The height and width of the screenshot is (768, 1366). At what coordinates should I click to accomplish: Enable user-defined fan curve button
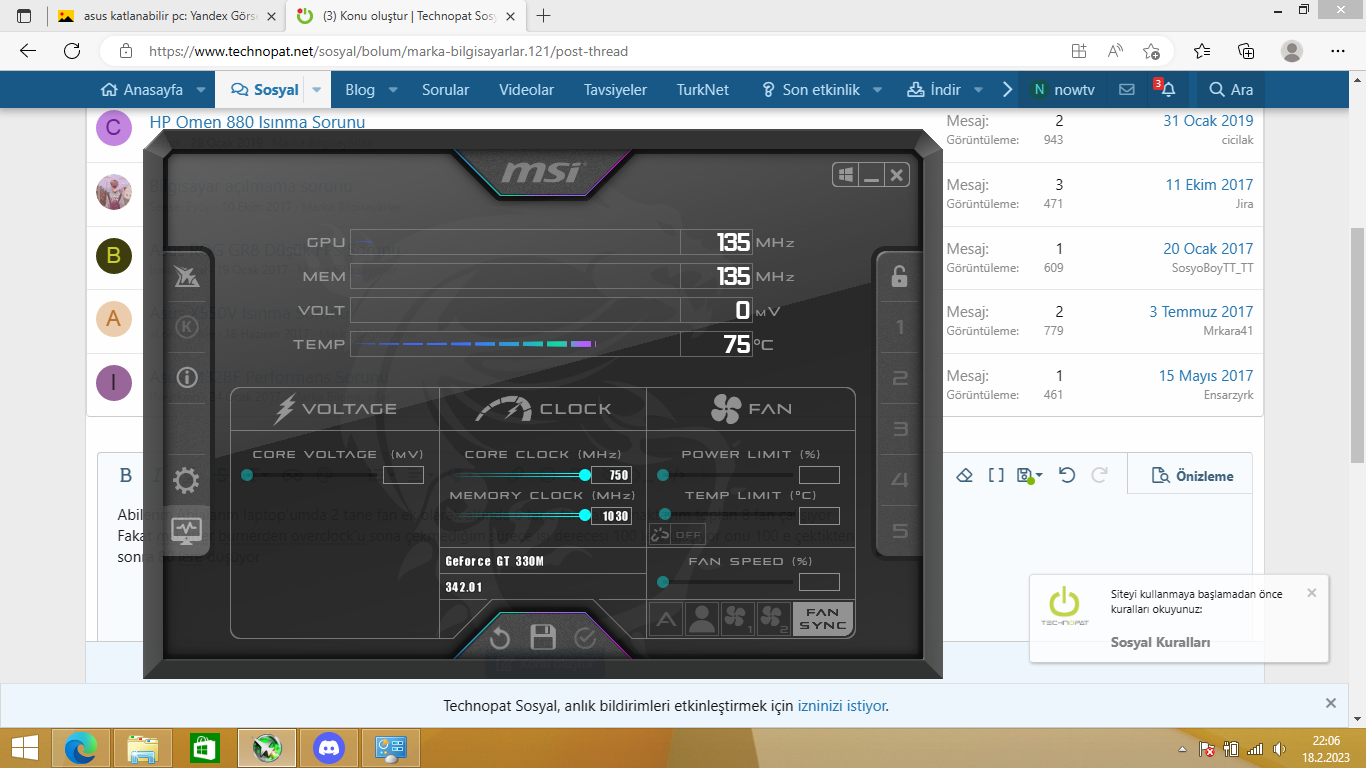click(702, 620)
